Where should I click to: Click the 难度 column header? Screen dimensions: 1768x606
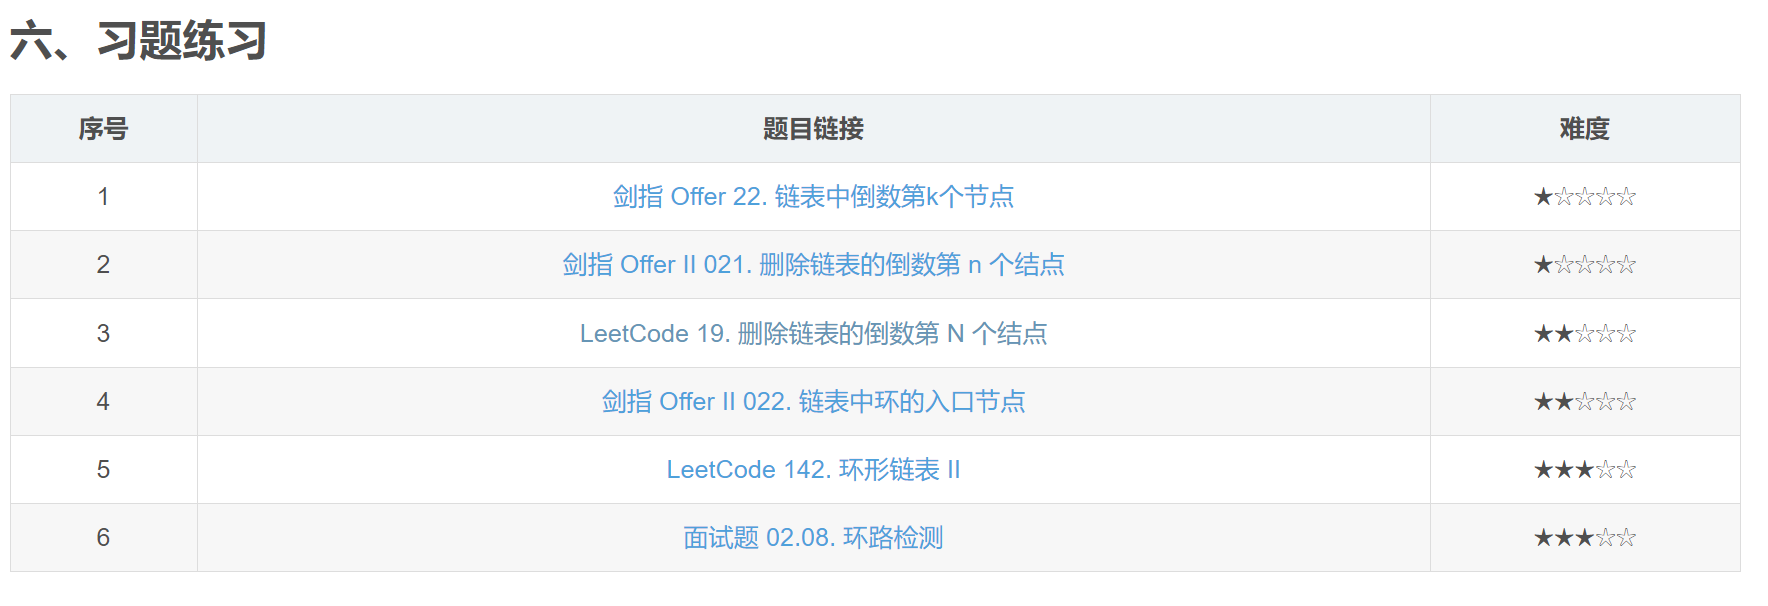pos(1584,129)
